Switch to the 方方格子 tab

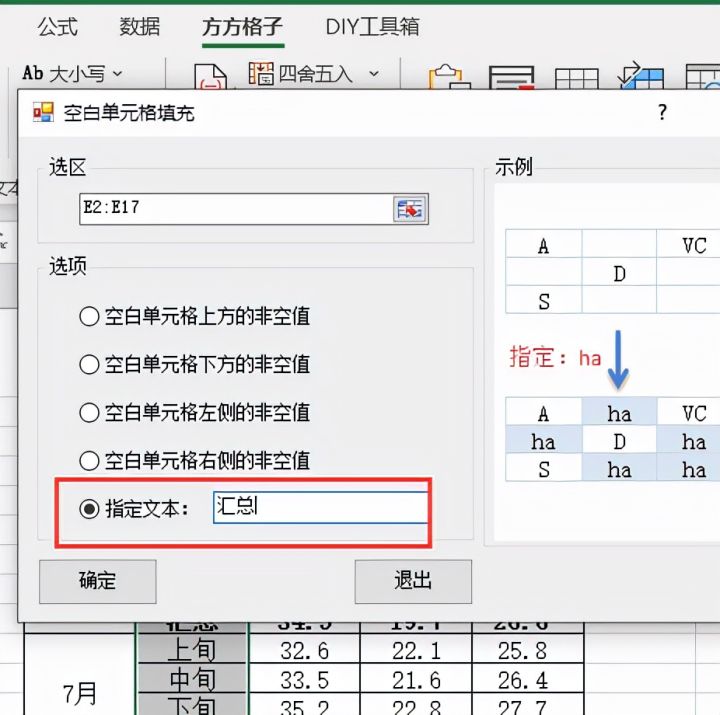[x=242, y=27]
